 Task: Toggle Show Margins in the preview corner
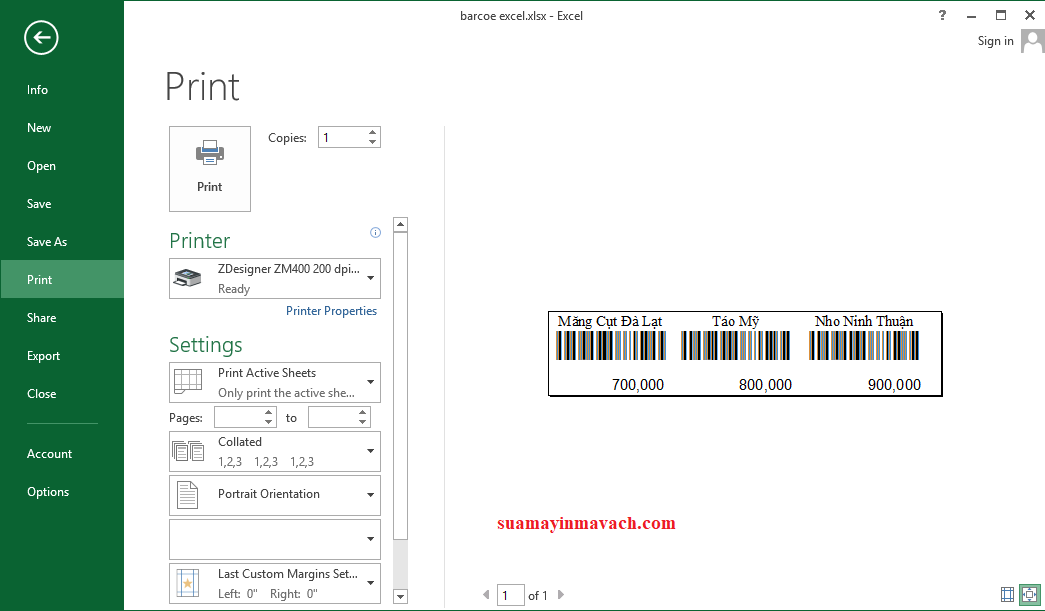[x=1008, y=595]
